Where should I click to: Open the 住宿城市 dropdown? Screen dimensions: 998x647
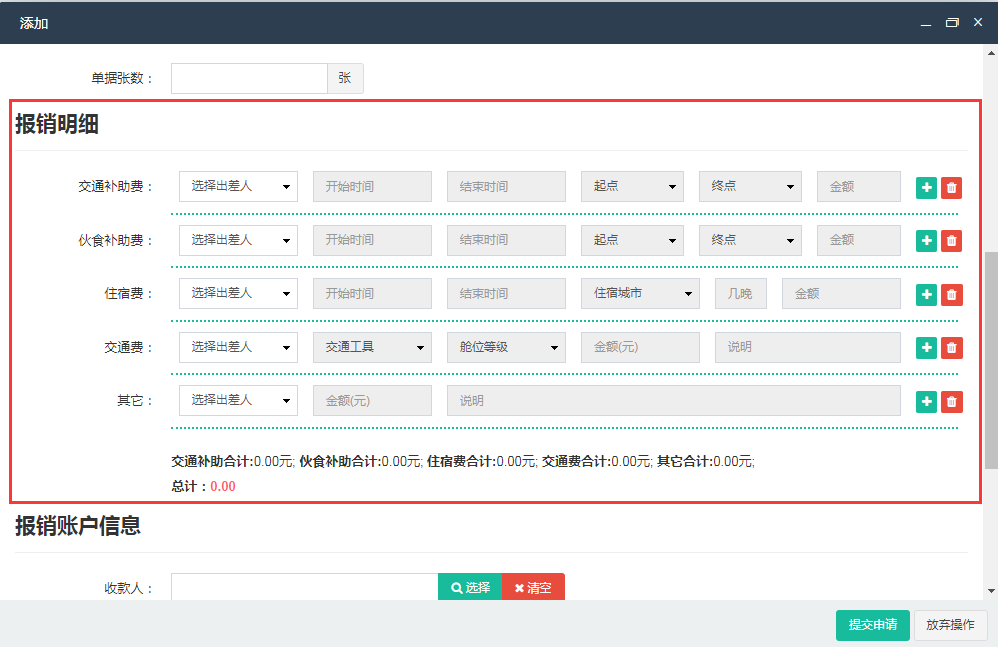[x=640, y=293]
